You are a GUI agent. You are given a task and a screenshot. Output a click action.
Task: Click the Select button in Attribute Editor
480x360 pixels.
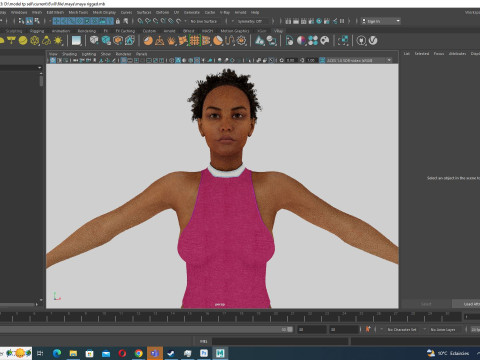click(426, 304)
